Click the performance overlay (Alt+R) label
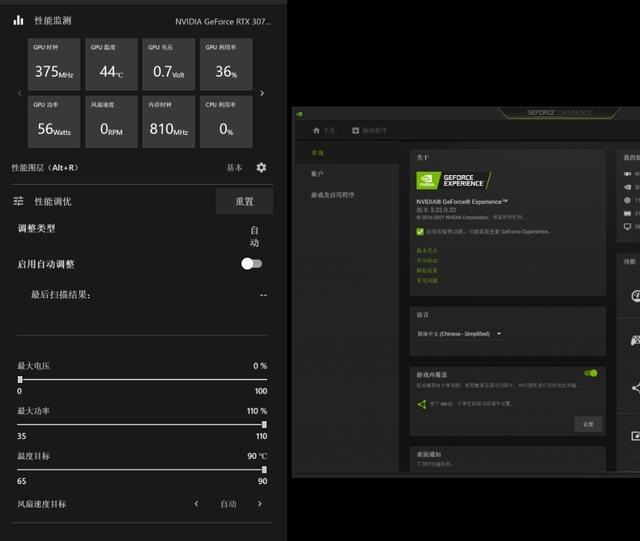Viewport: 640px width, 541px height. 44,167
